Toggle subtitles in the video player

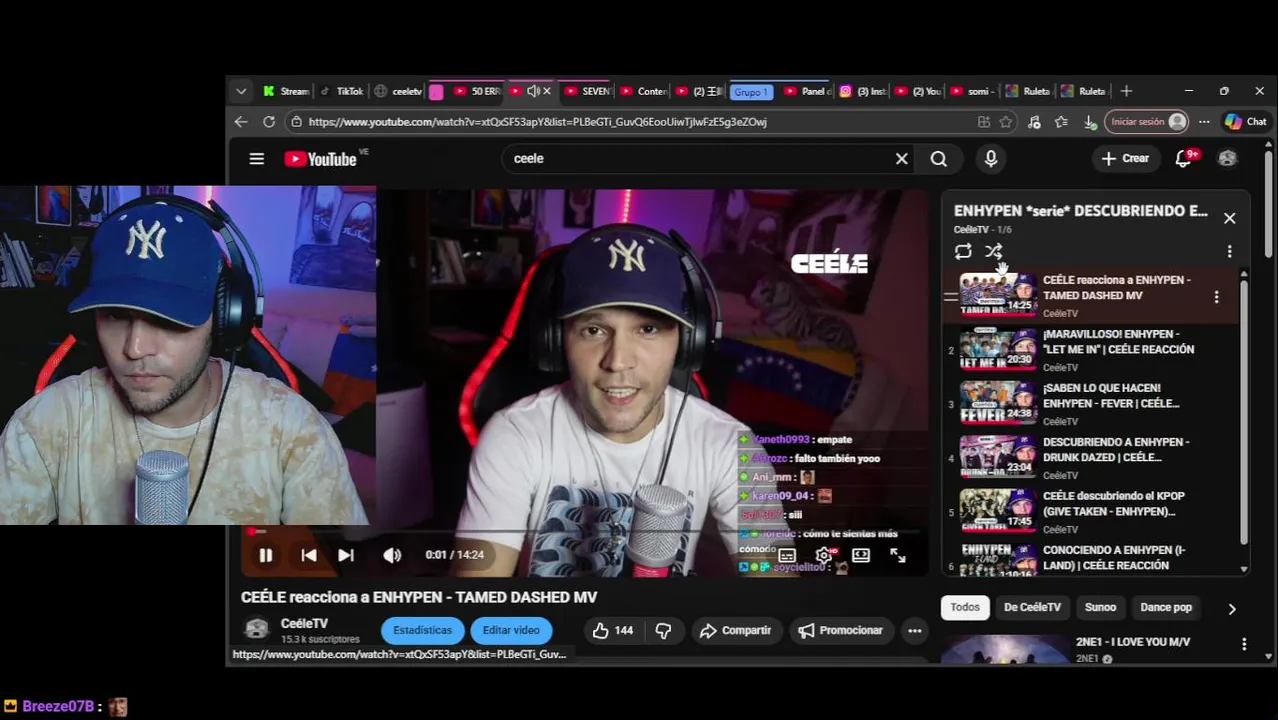tap(787, 555)
